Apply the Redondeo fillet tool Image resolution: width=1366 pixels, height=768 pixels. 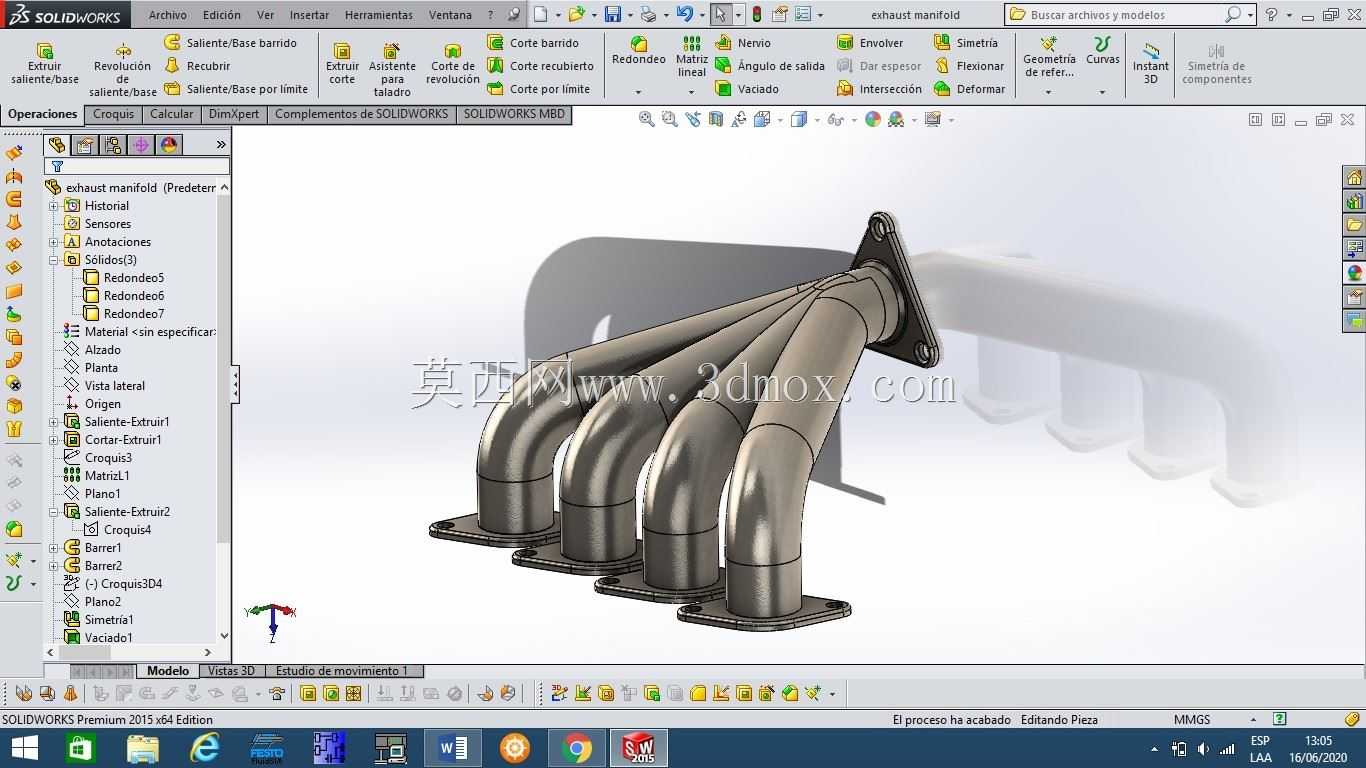click(639, 50)
